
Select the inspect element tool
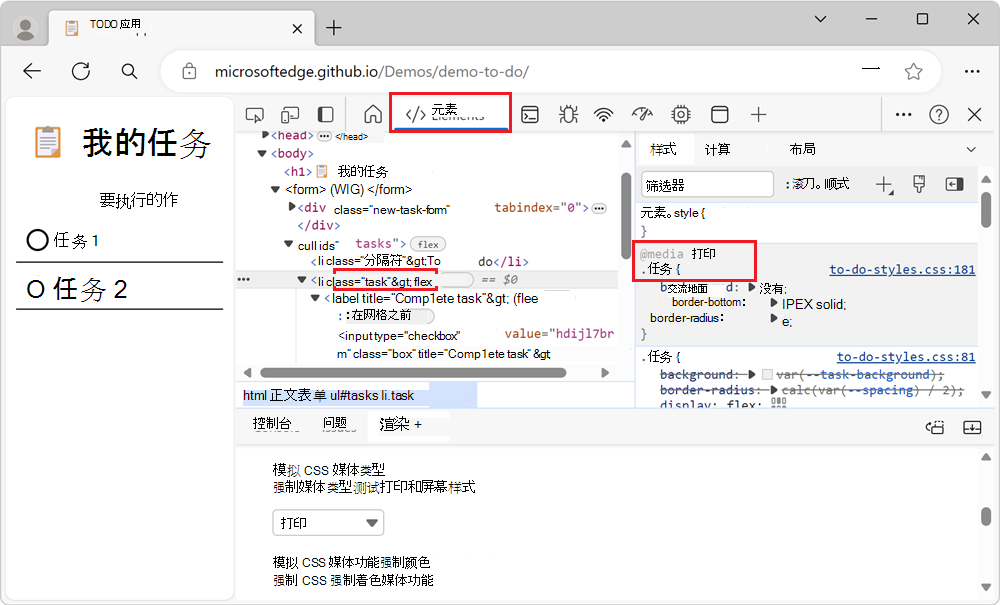tap(254, 114)
